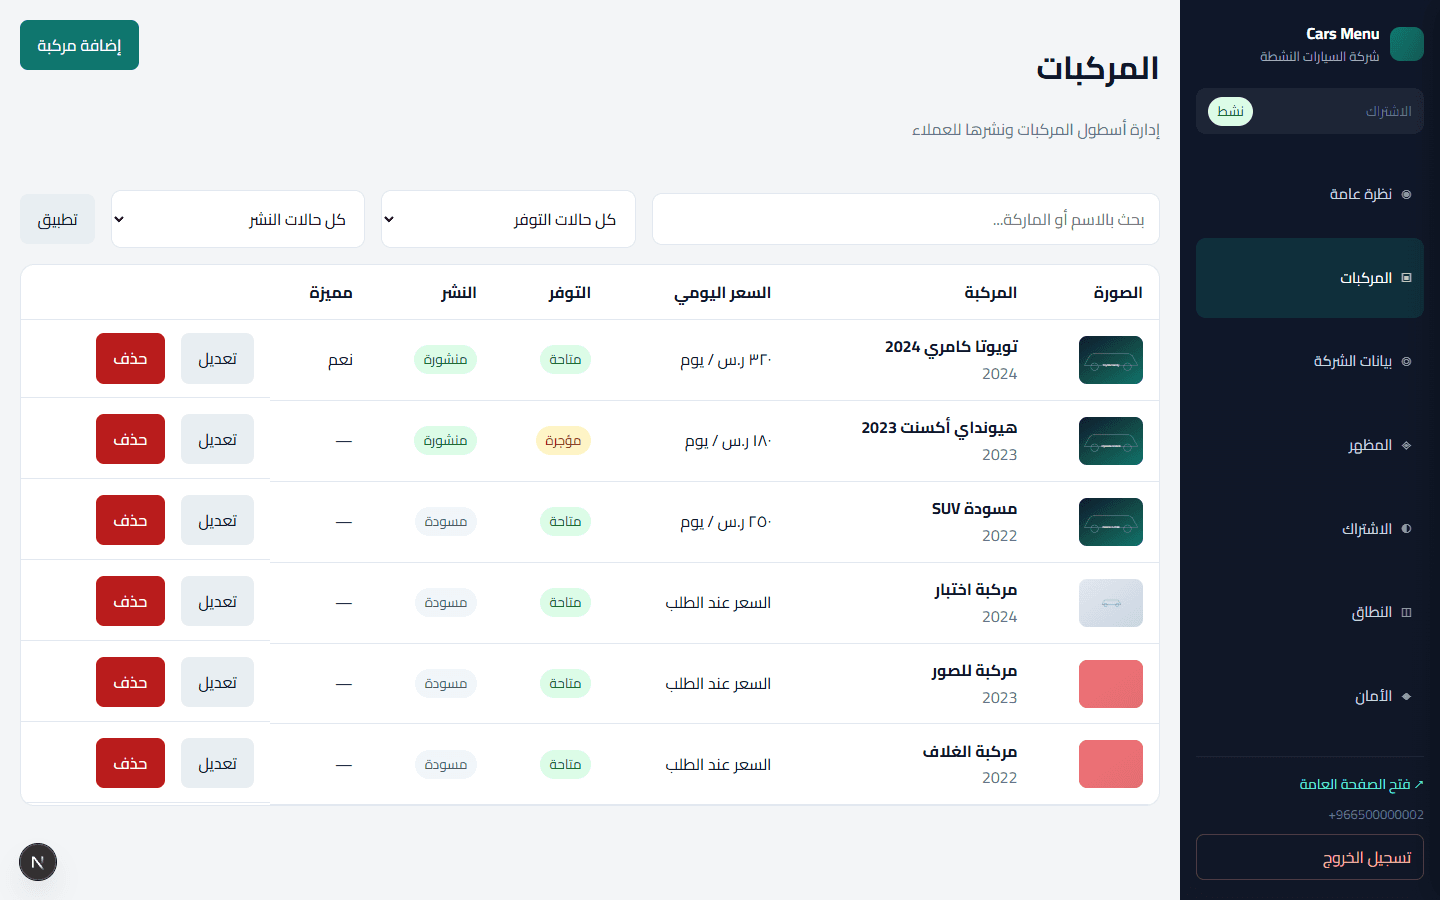Open the نظرة عامة menu item
The image size is (1440, 900).
coord(1310,194)
